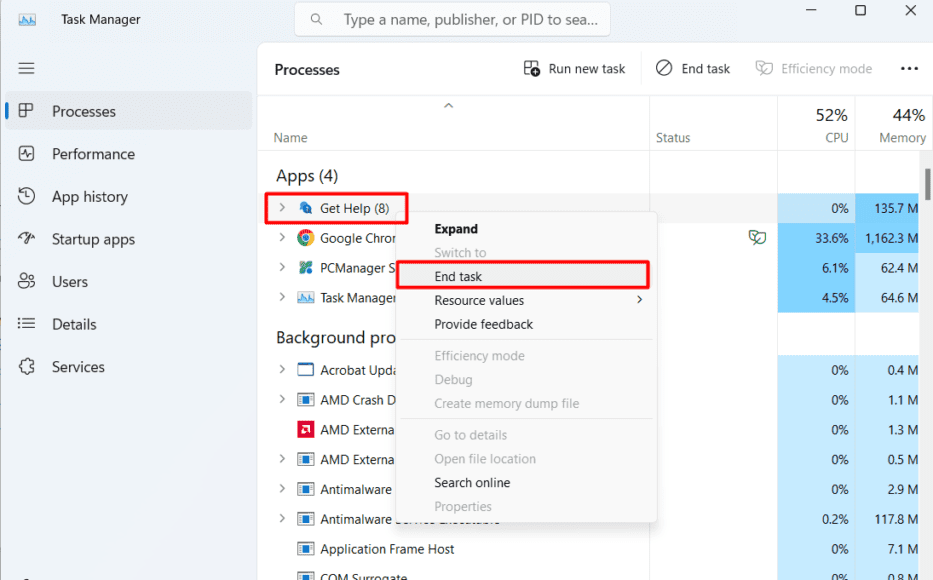This screenshot has width=933, height=580.
Task: Click the sort chevron above Name column
Action: 449,105
